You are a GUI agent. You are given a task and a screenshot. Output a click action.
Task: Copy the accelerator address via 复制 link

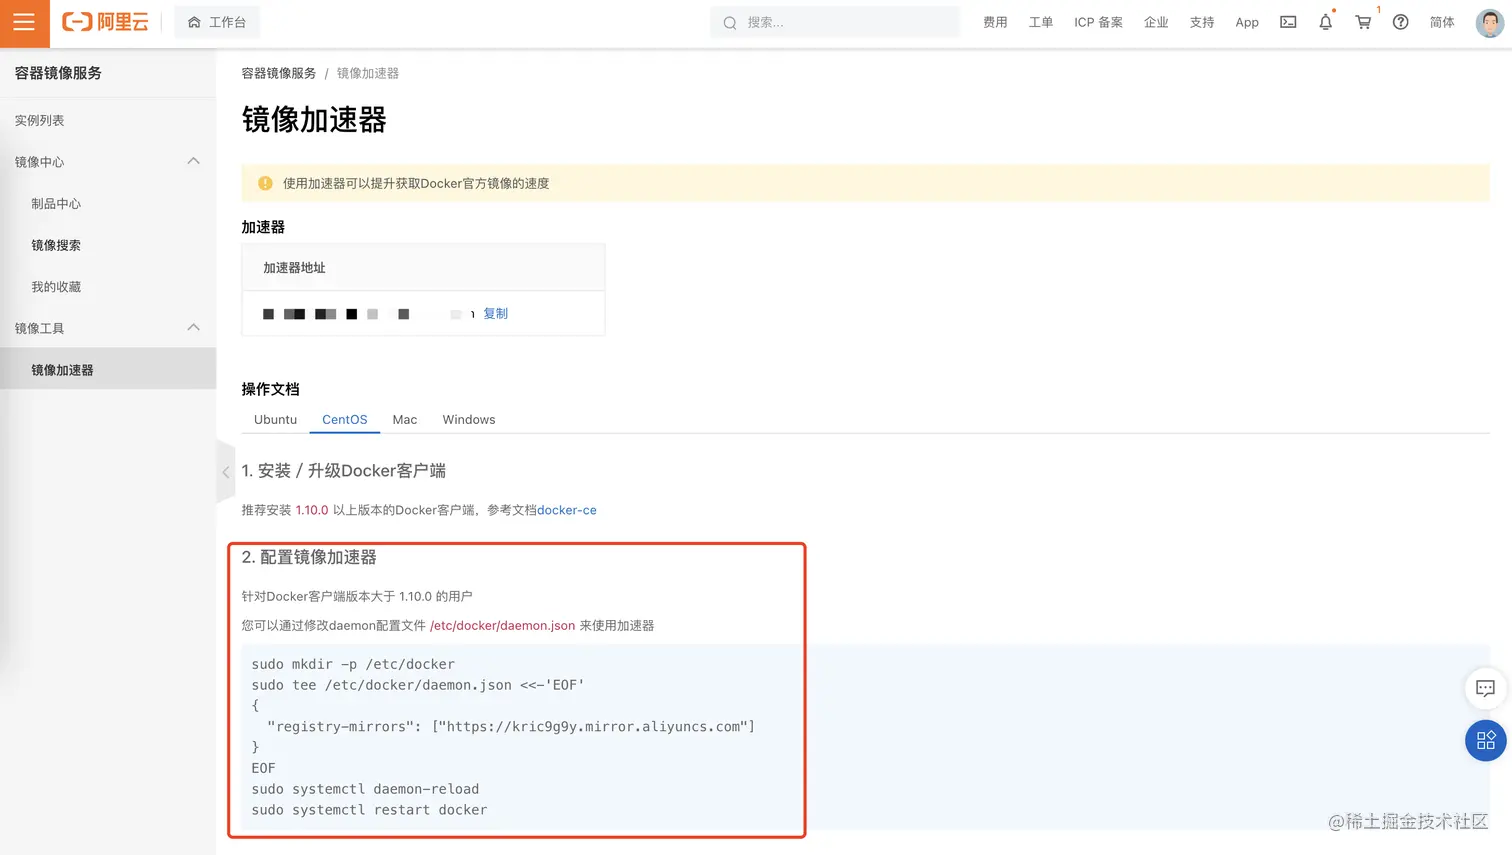pos(495,313)
